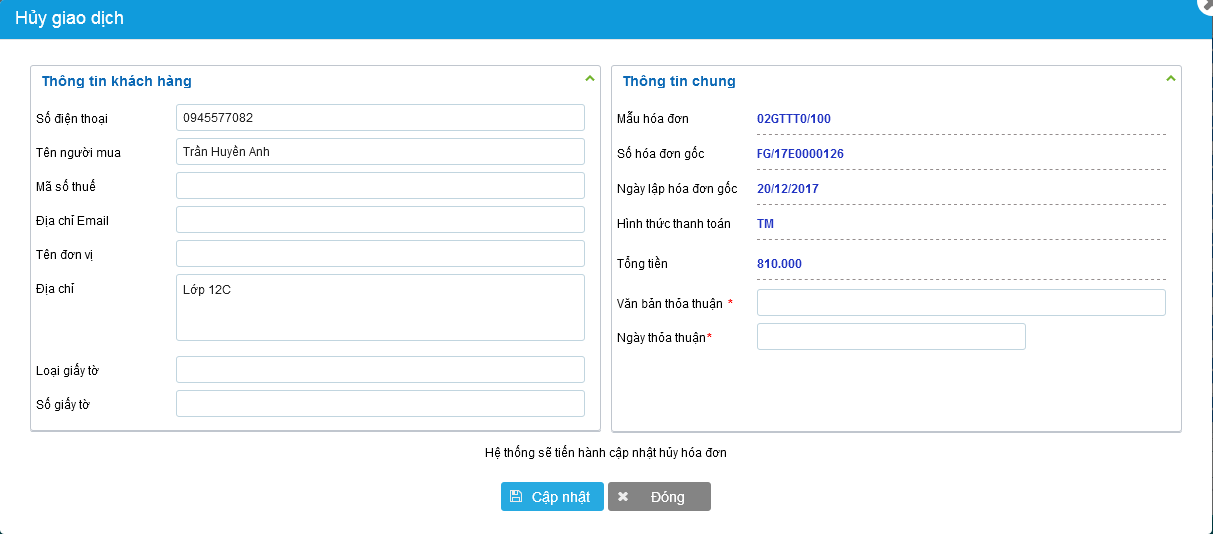Click the invoice number FG/17E0000126

click(x=800, y=154)
